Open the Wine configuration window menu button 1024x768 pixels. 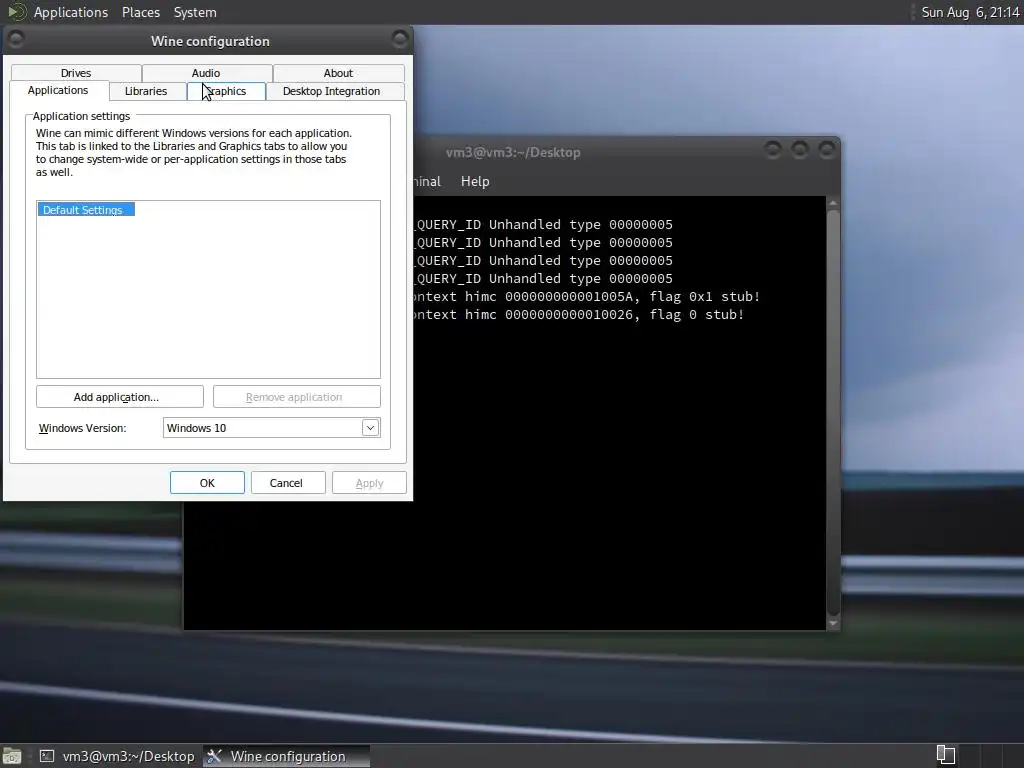16,39
